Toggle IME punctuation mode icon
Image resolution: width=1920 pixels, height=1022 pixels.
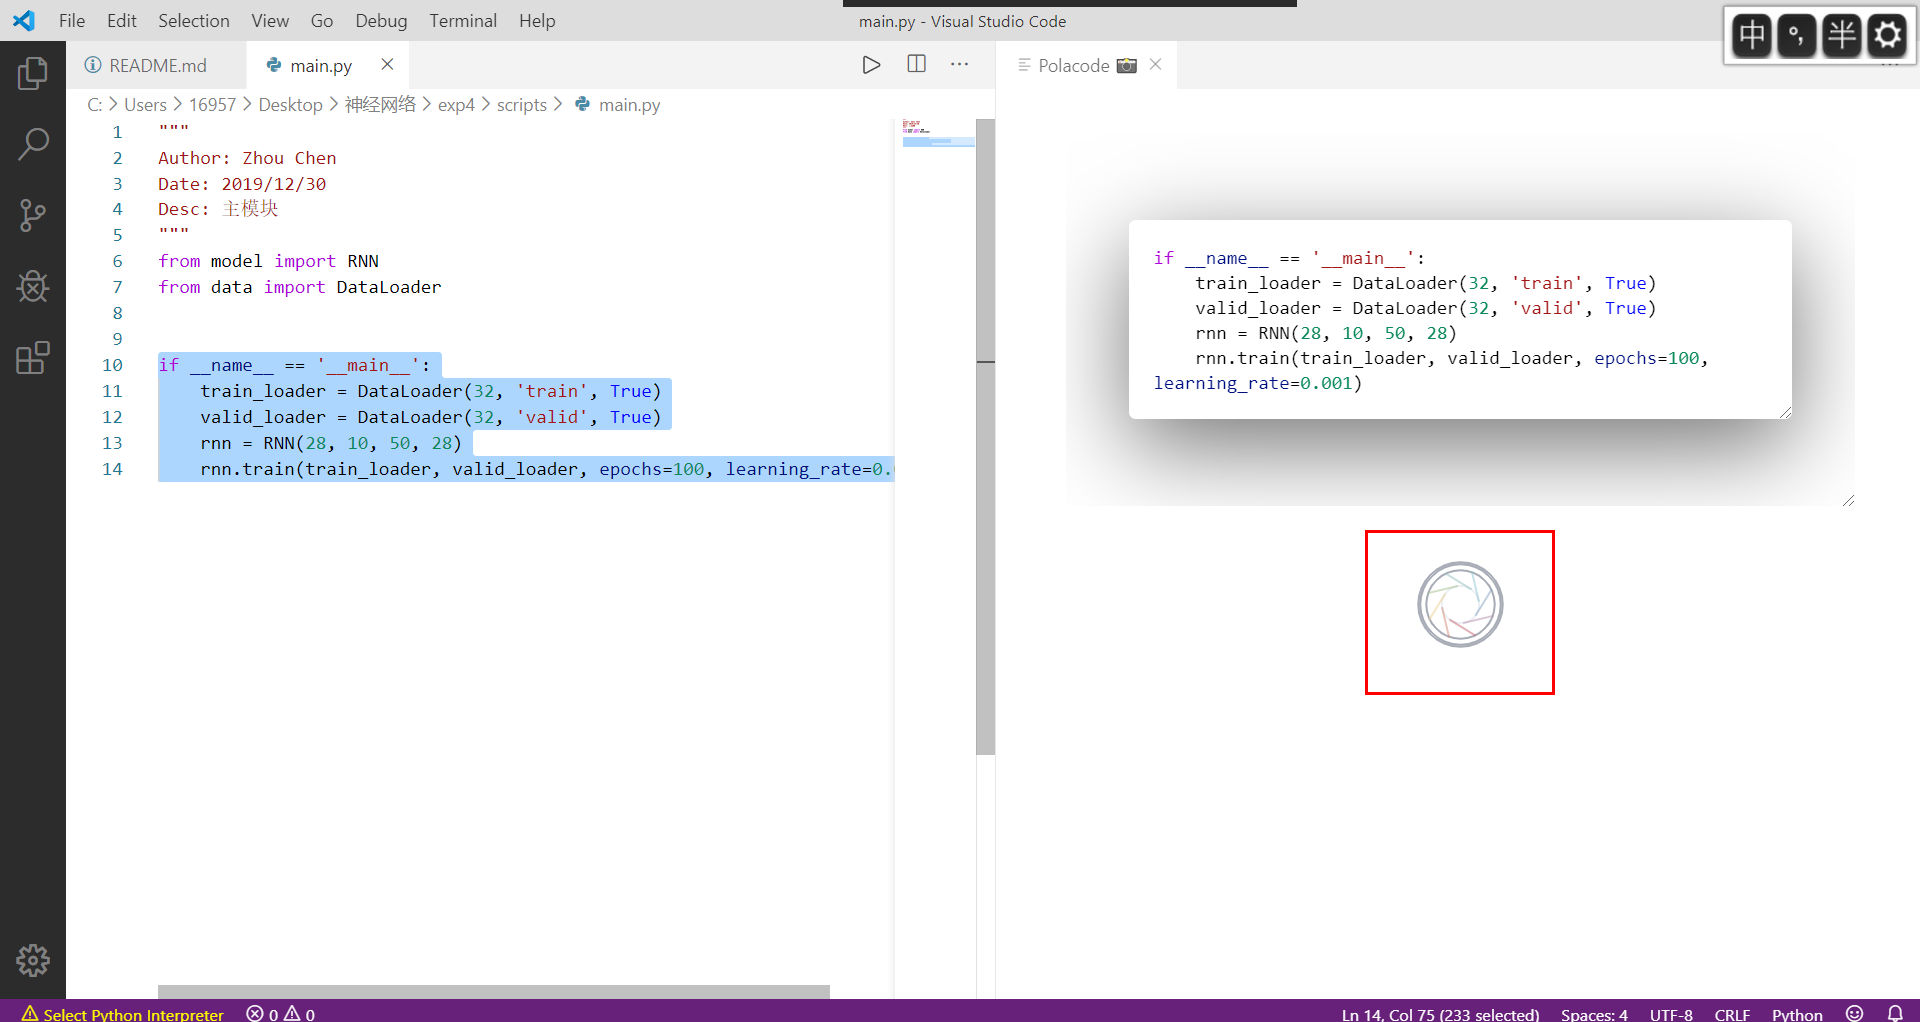1797,36
